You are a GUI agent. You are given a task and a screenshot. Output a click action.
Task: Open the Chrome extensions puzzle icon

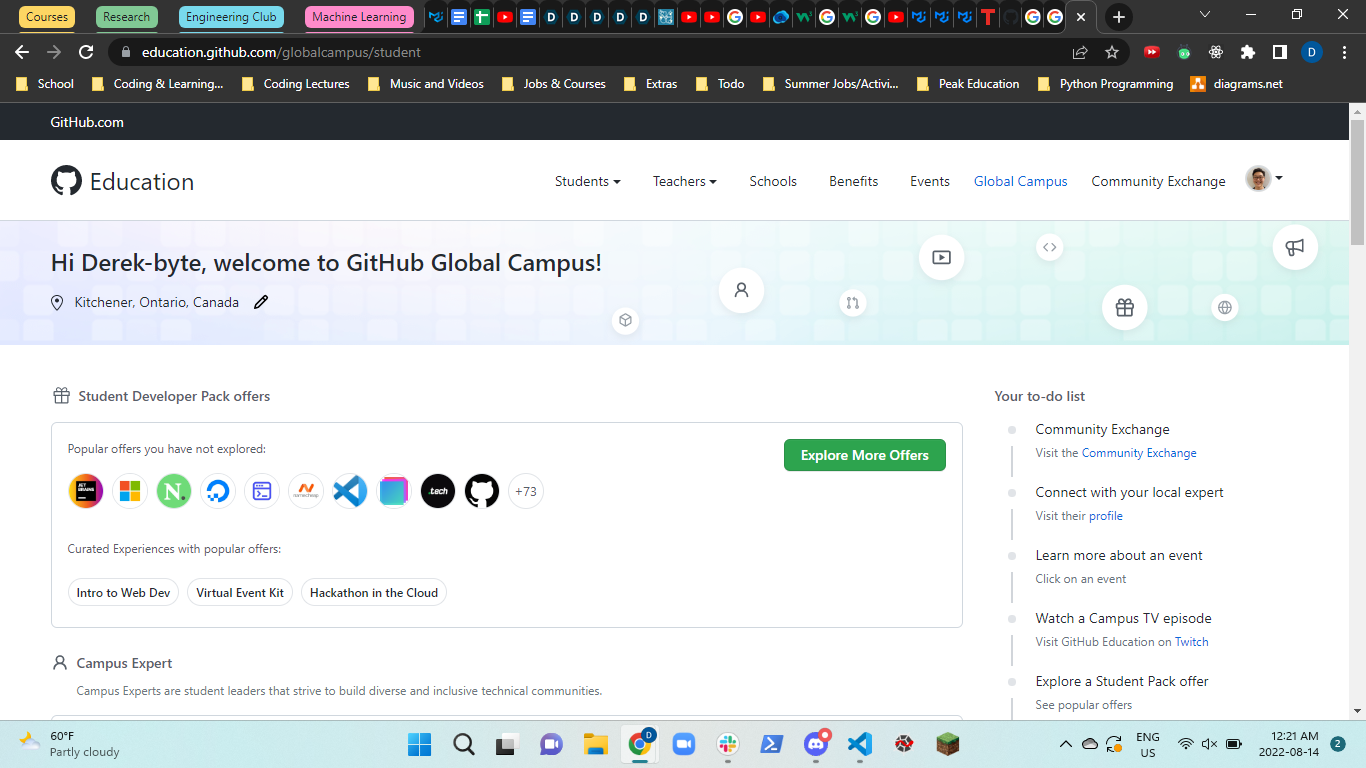pyautogui.click(x=1248, y=52)
